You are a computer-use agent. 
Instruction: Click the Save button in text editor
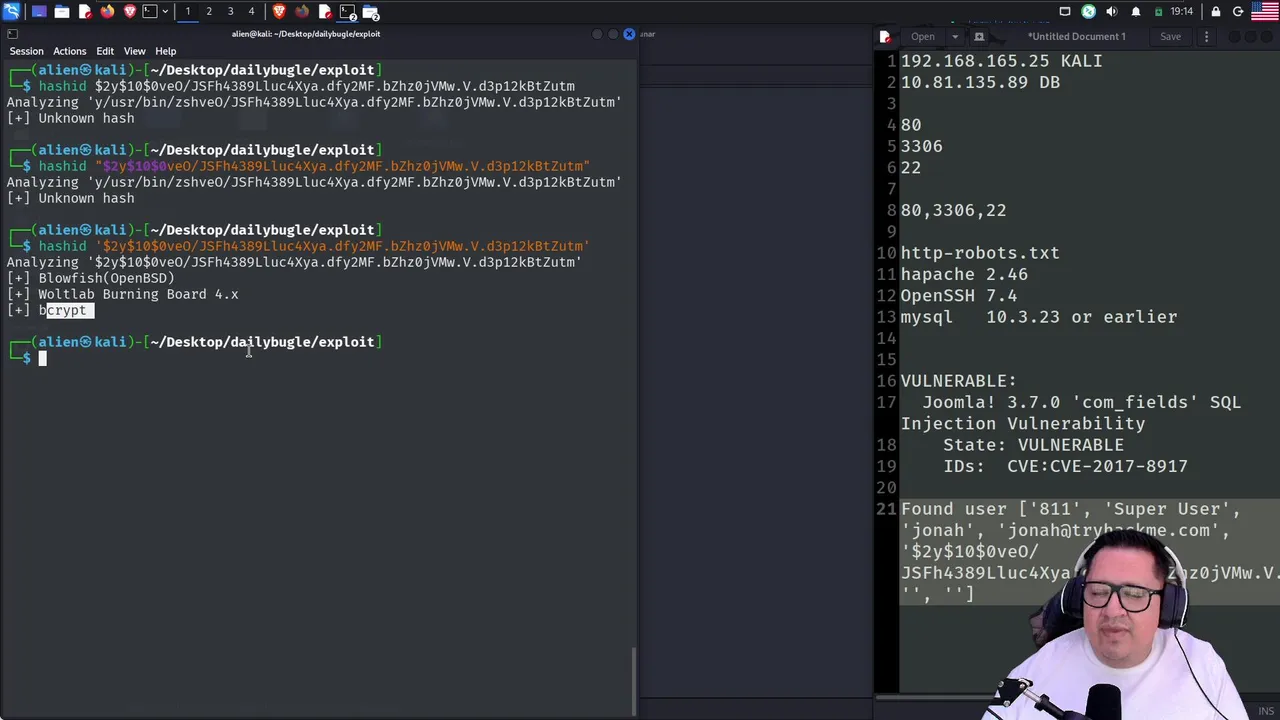coord(1170,37)
